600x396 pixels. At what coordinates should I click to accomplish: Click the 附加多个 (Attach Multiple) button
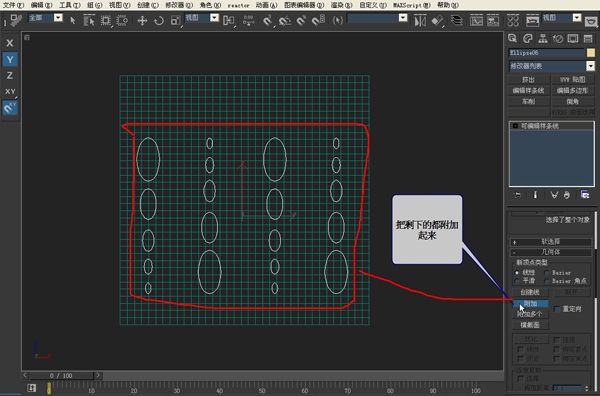click(x=530, y=314)
